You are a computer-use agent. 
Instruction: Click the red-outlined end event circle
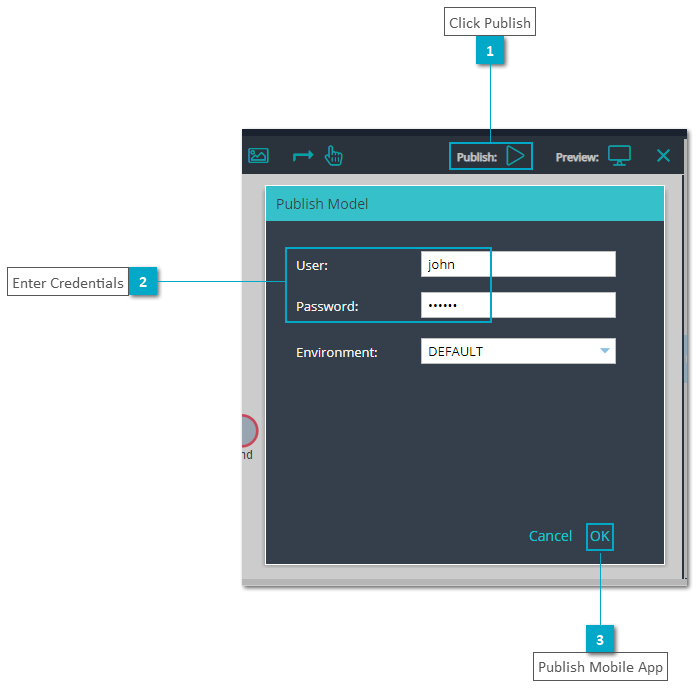[250, 431]
